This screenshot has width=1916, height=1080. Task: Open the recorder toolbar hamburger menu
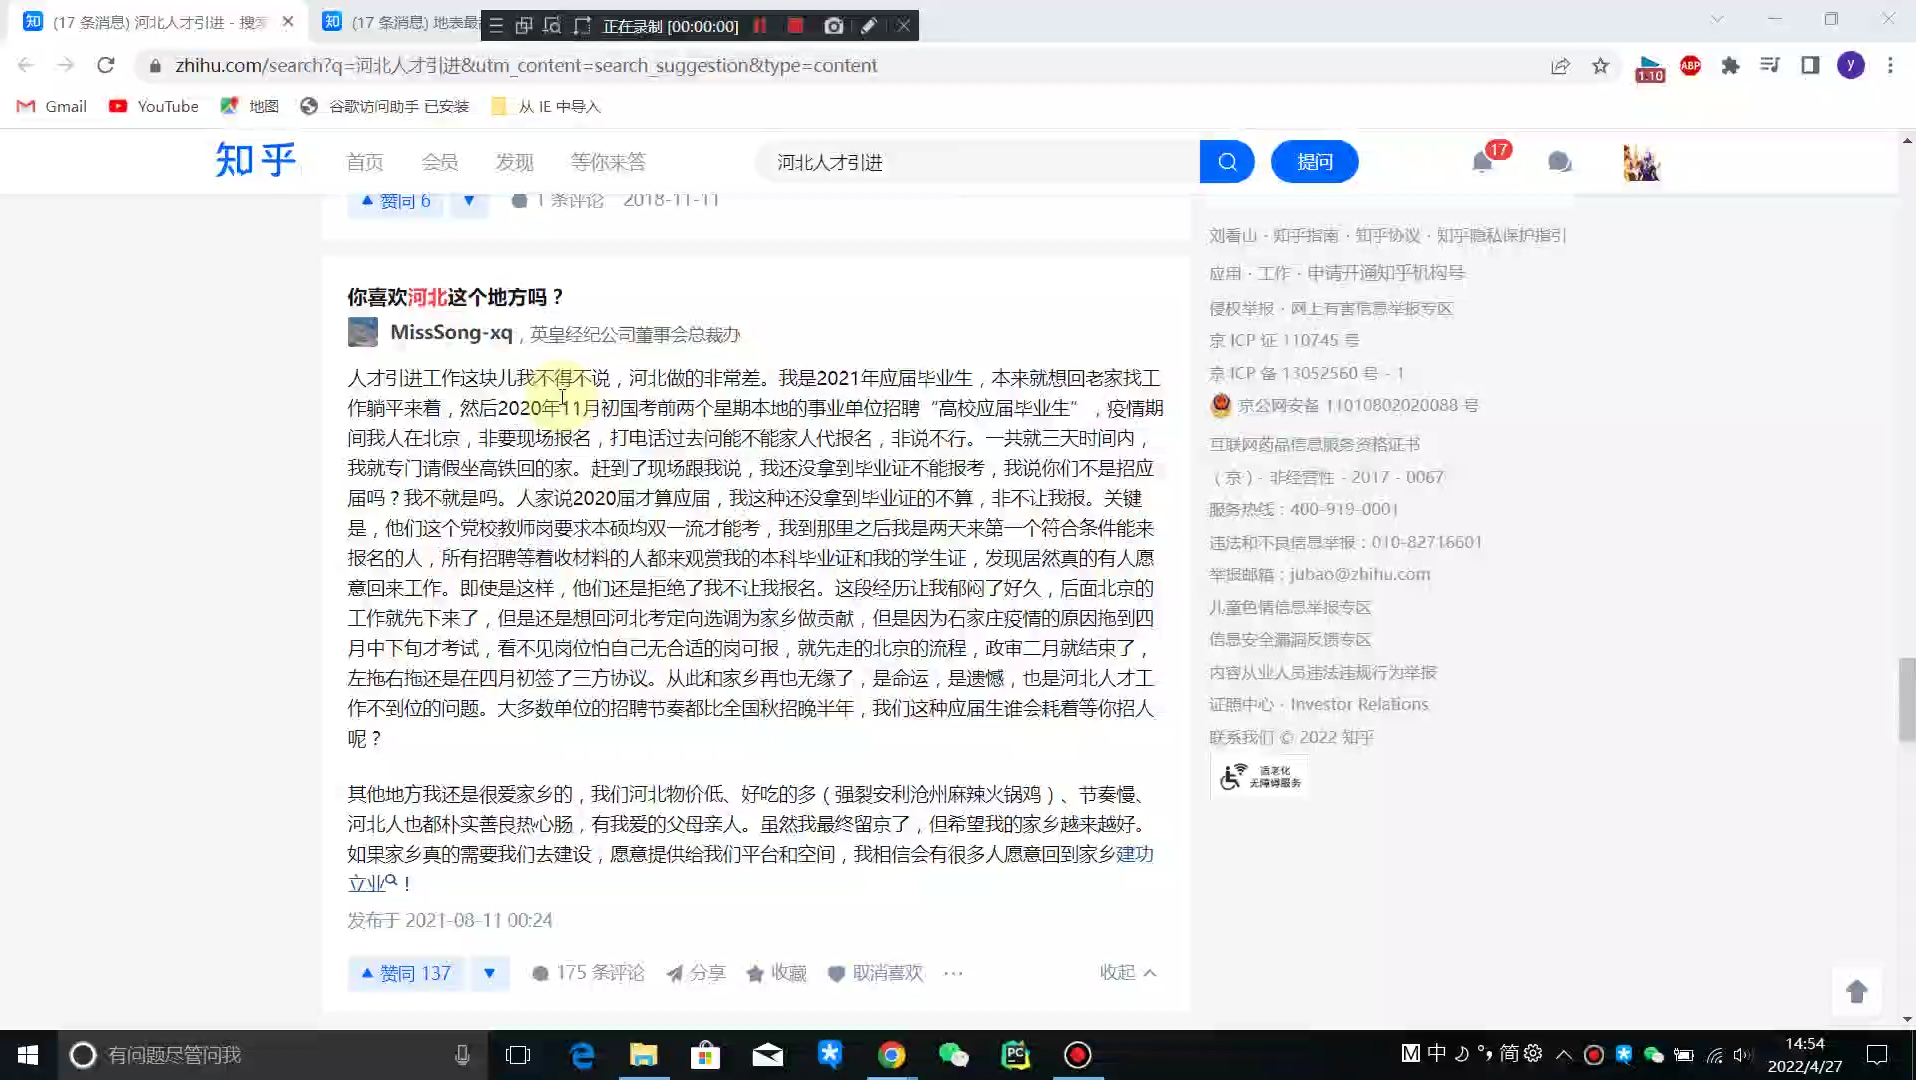pyautogui.click(x=496, y=26)
